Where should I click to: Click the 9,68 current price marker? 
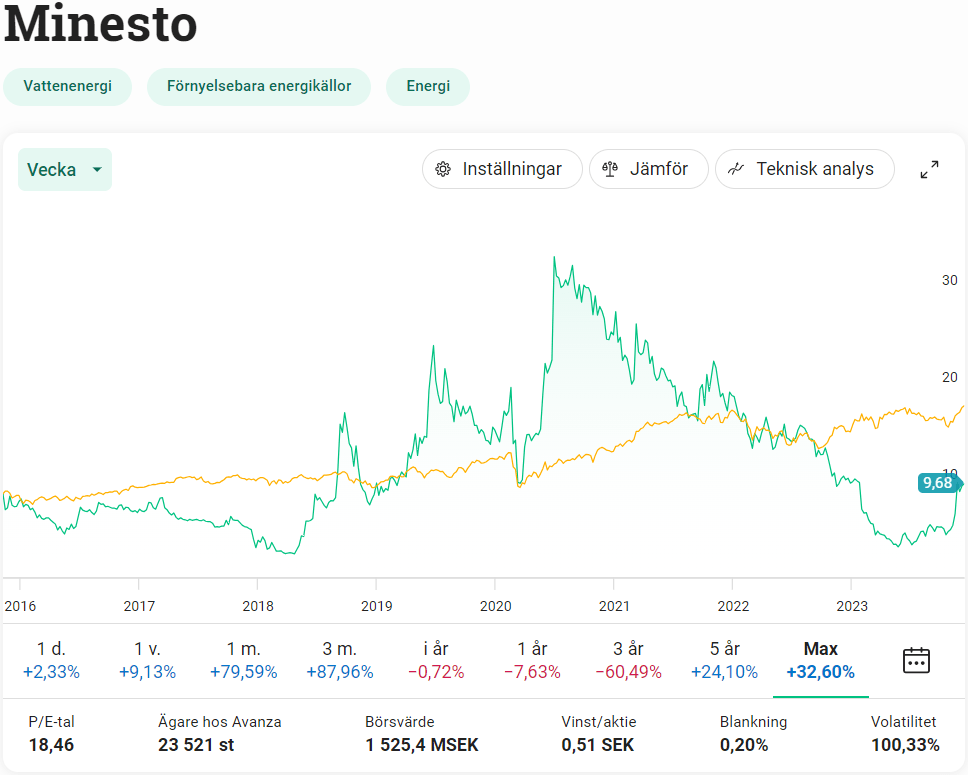938,483
